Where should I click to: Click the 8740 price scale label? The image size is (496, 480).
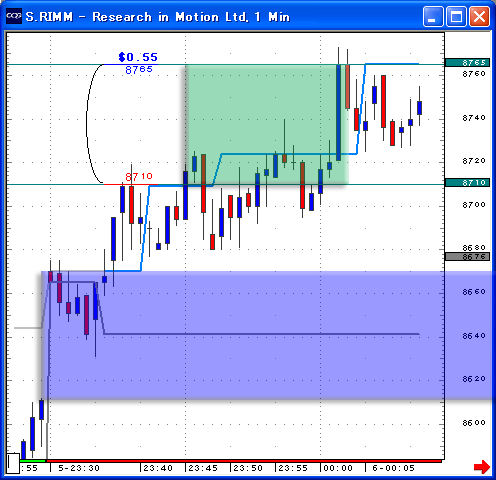[x=474, y=118]
